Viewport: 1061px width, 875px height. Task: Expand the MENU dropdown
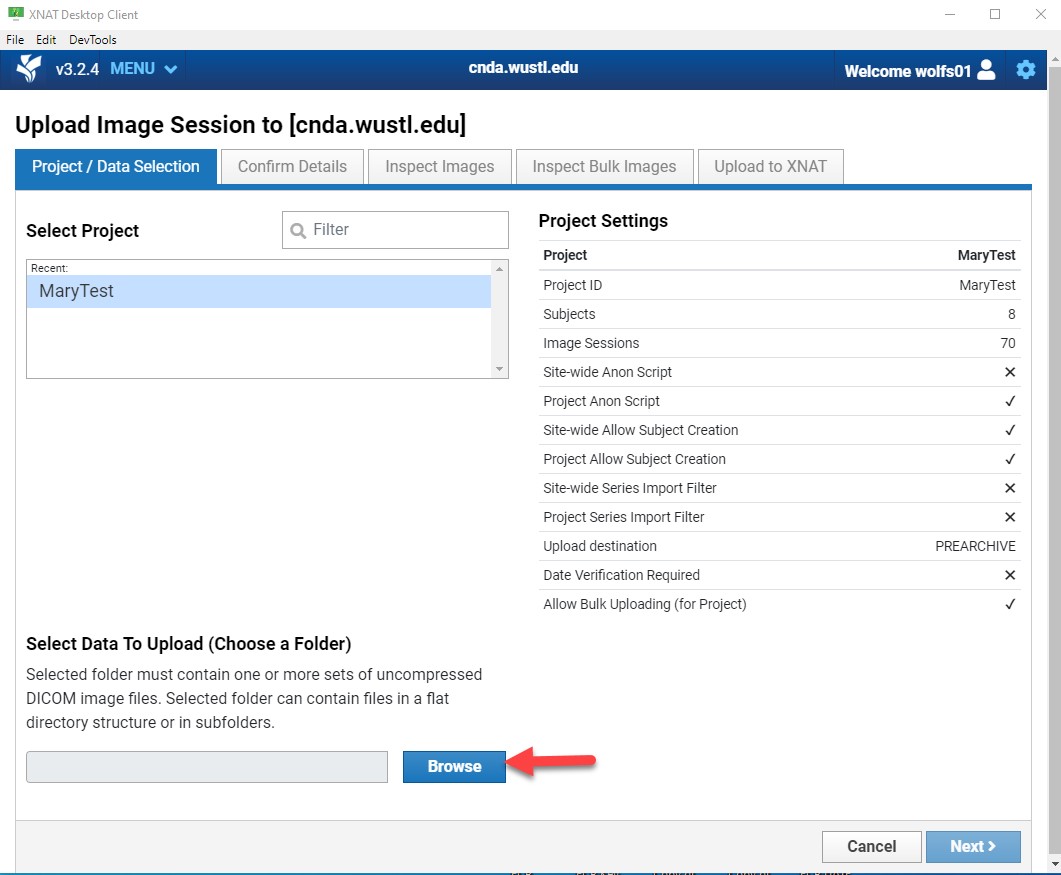click(144, 69)
